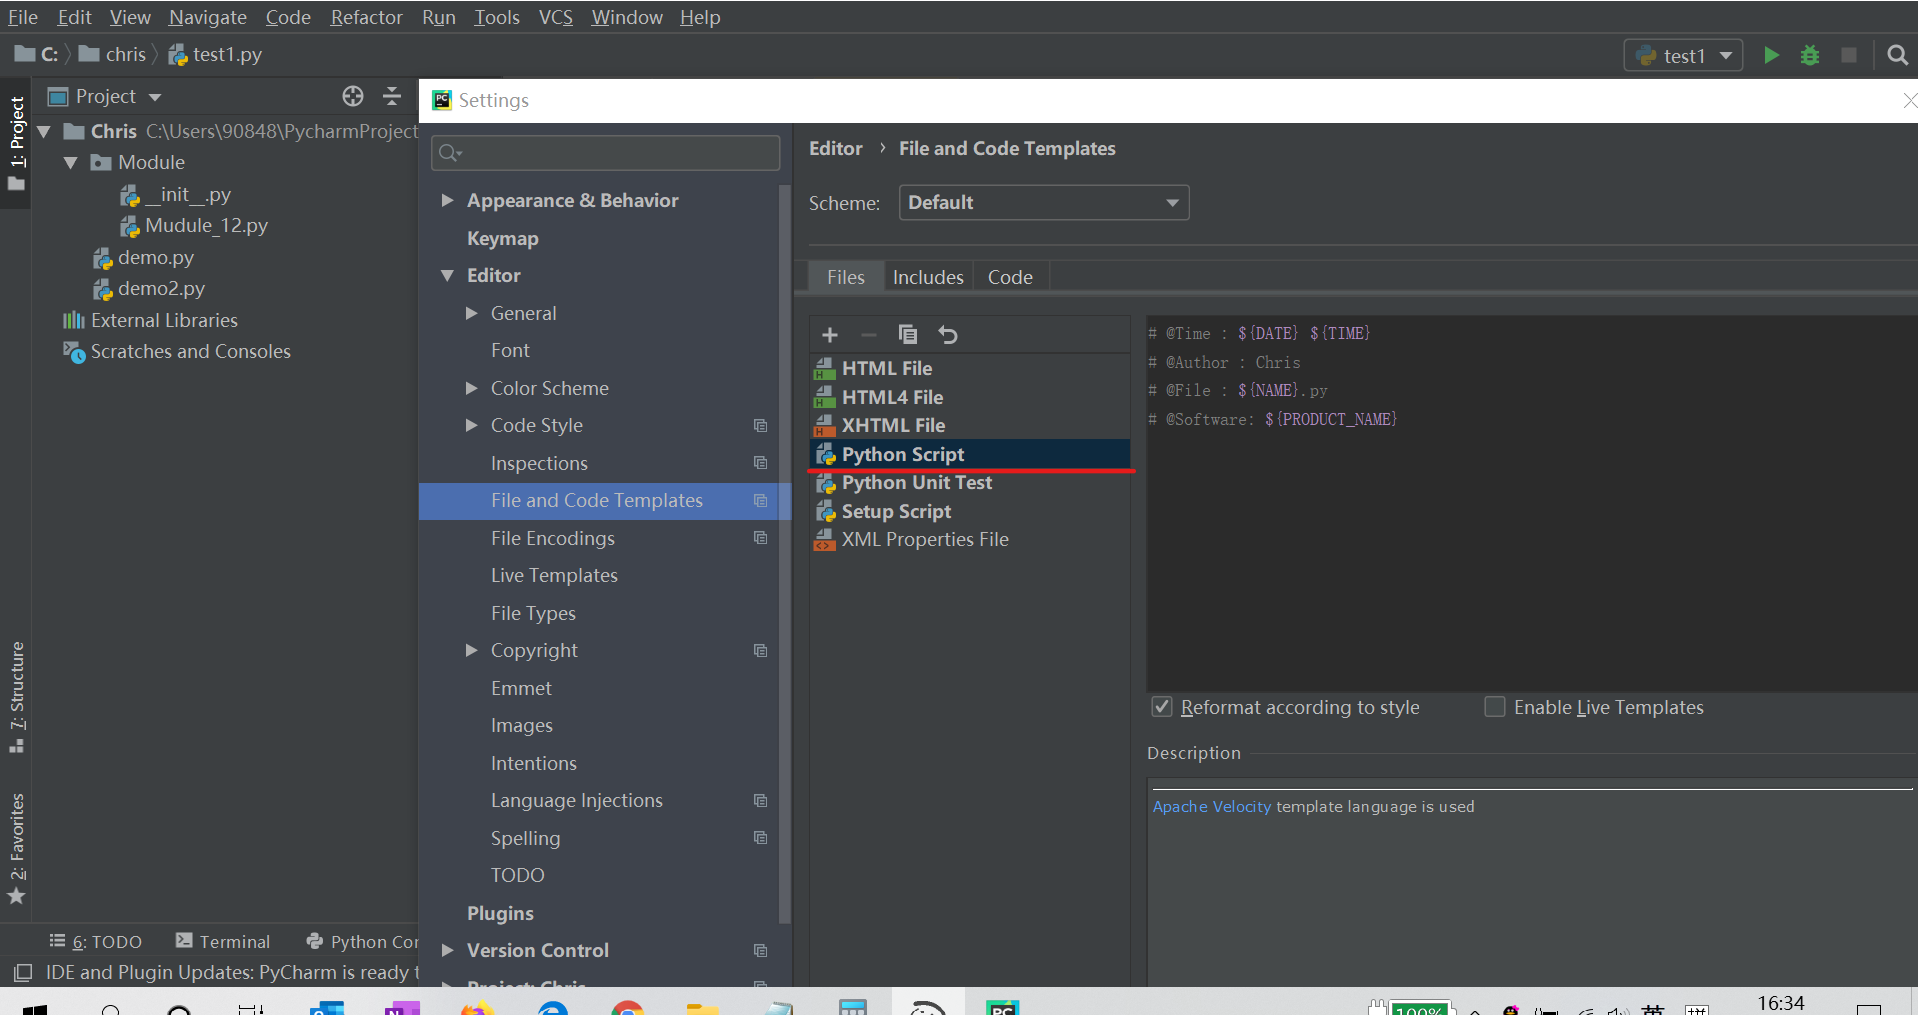Collapse the Editor settings section
The width and height of the screenshot is (1918, 1015).
447,276
